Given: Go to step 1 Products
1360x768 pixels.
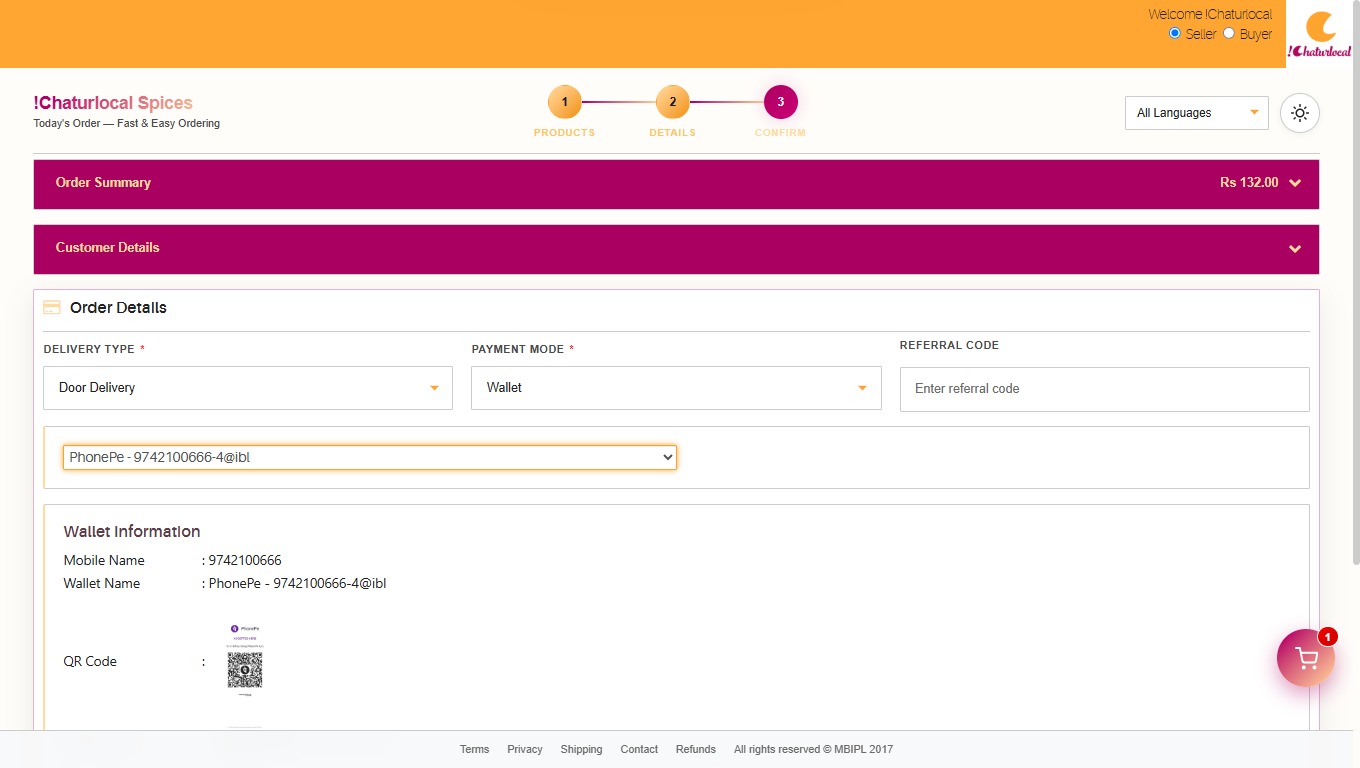Looking at the screenshot, I should 564,102.
